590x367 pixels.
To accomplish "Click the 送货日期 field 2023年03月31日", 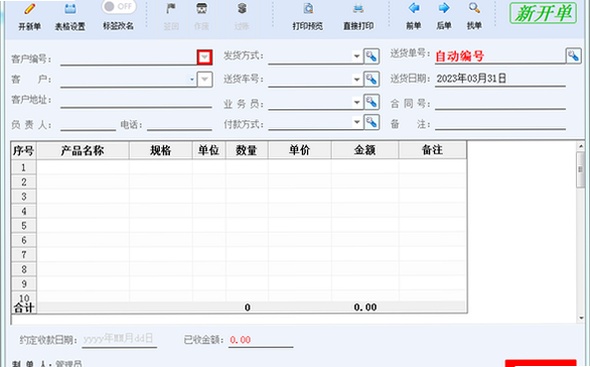I will pos(500,79).
